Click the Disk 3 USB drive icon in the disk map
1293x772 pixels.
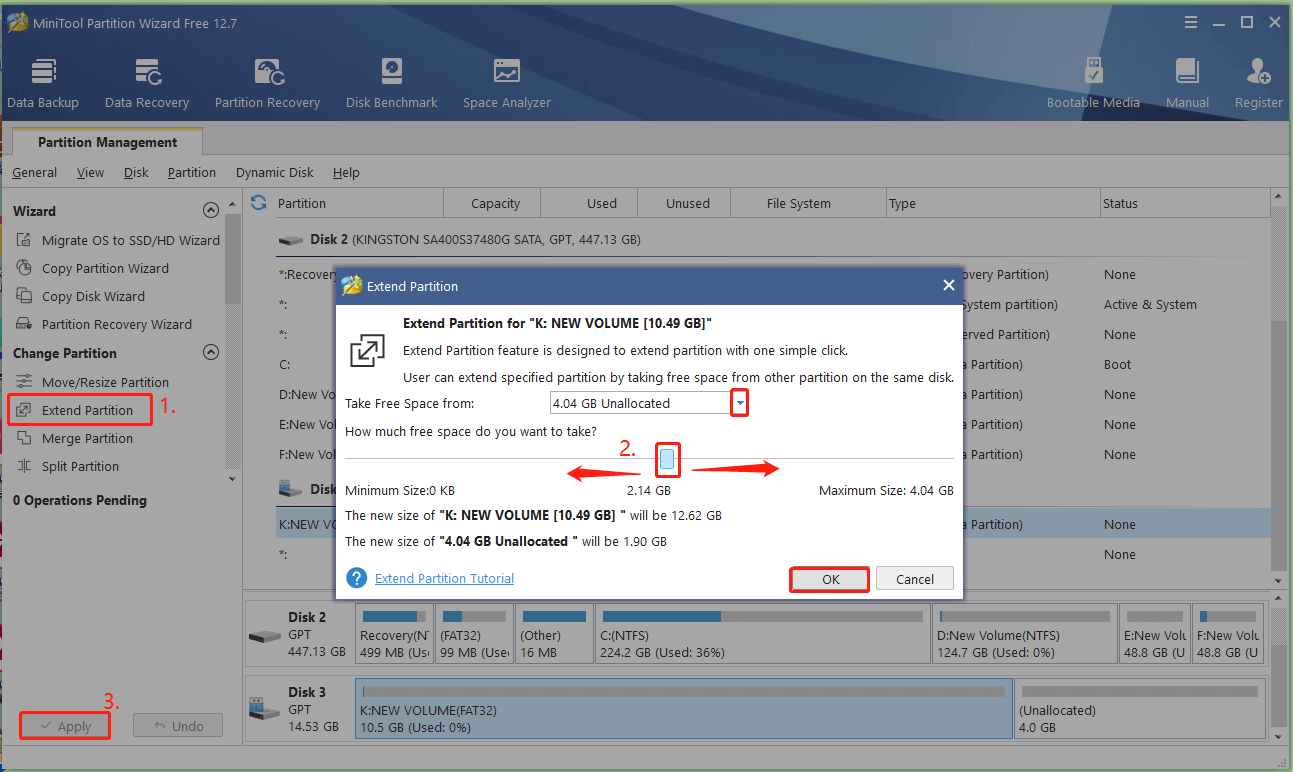click(265, 709)
